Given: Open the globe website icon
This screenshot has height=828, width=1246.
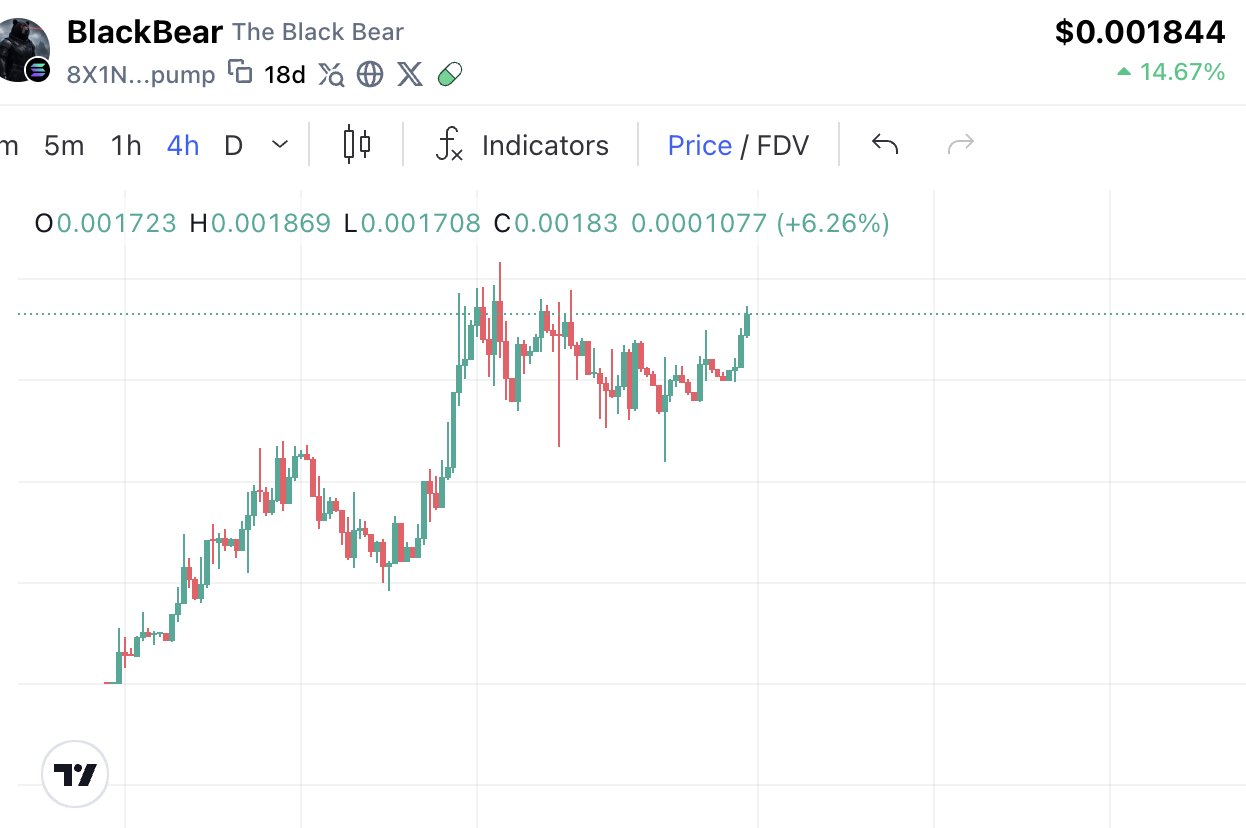Looking at the screenshot, I should click(x=371, y=74).
